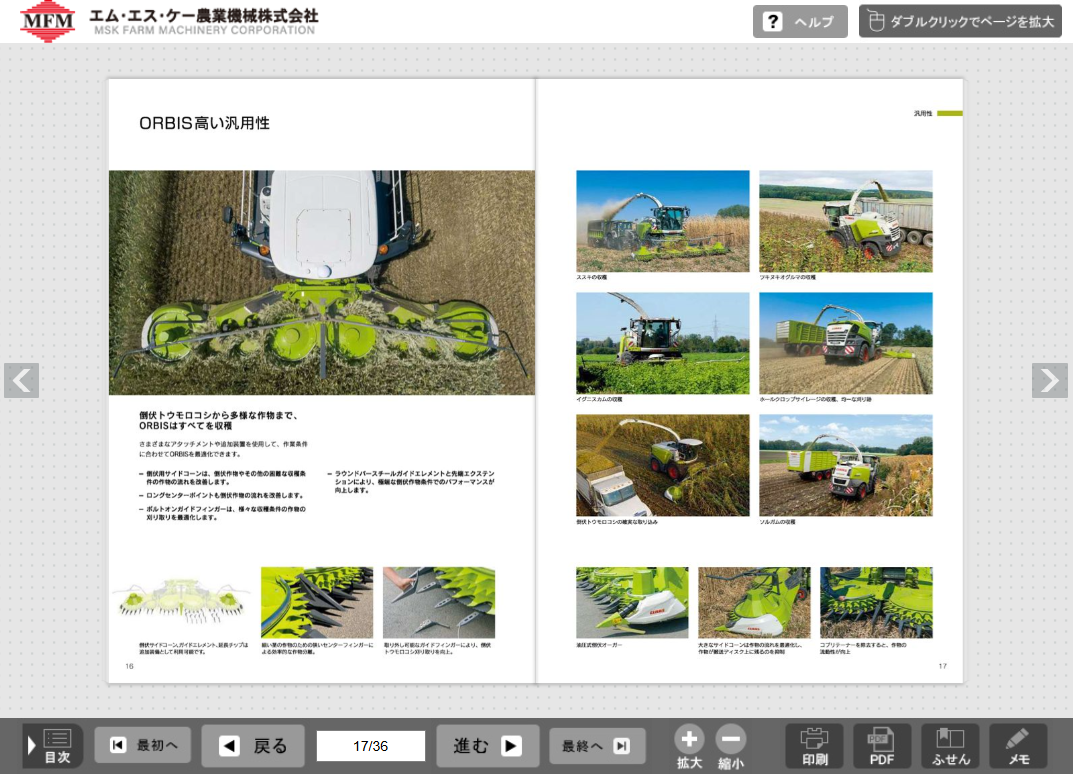This screenshot has width=1073, height=774.
Task: Click the イグニスカムの収穫 caption text
Action: pos(599,399)
